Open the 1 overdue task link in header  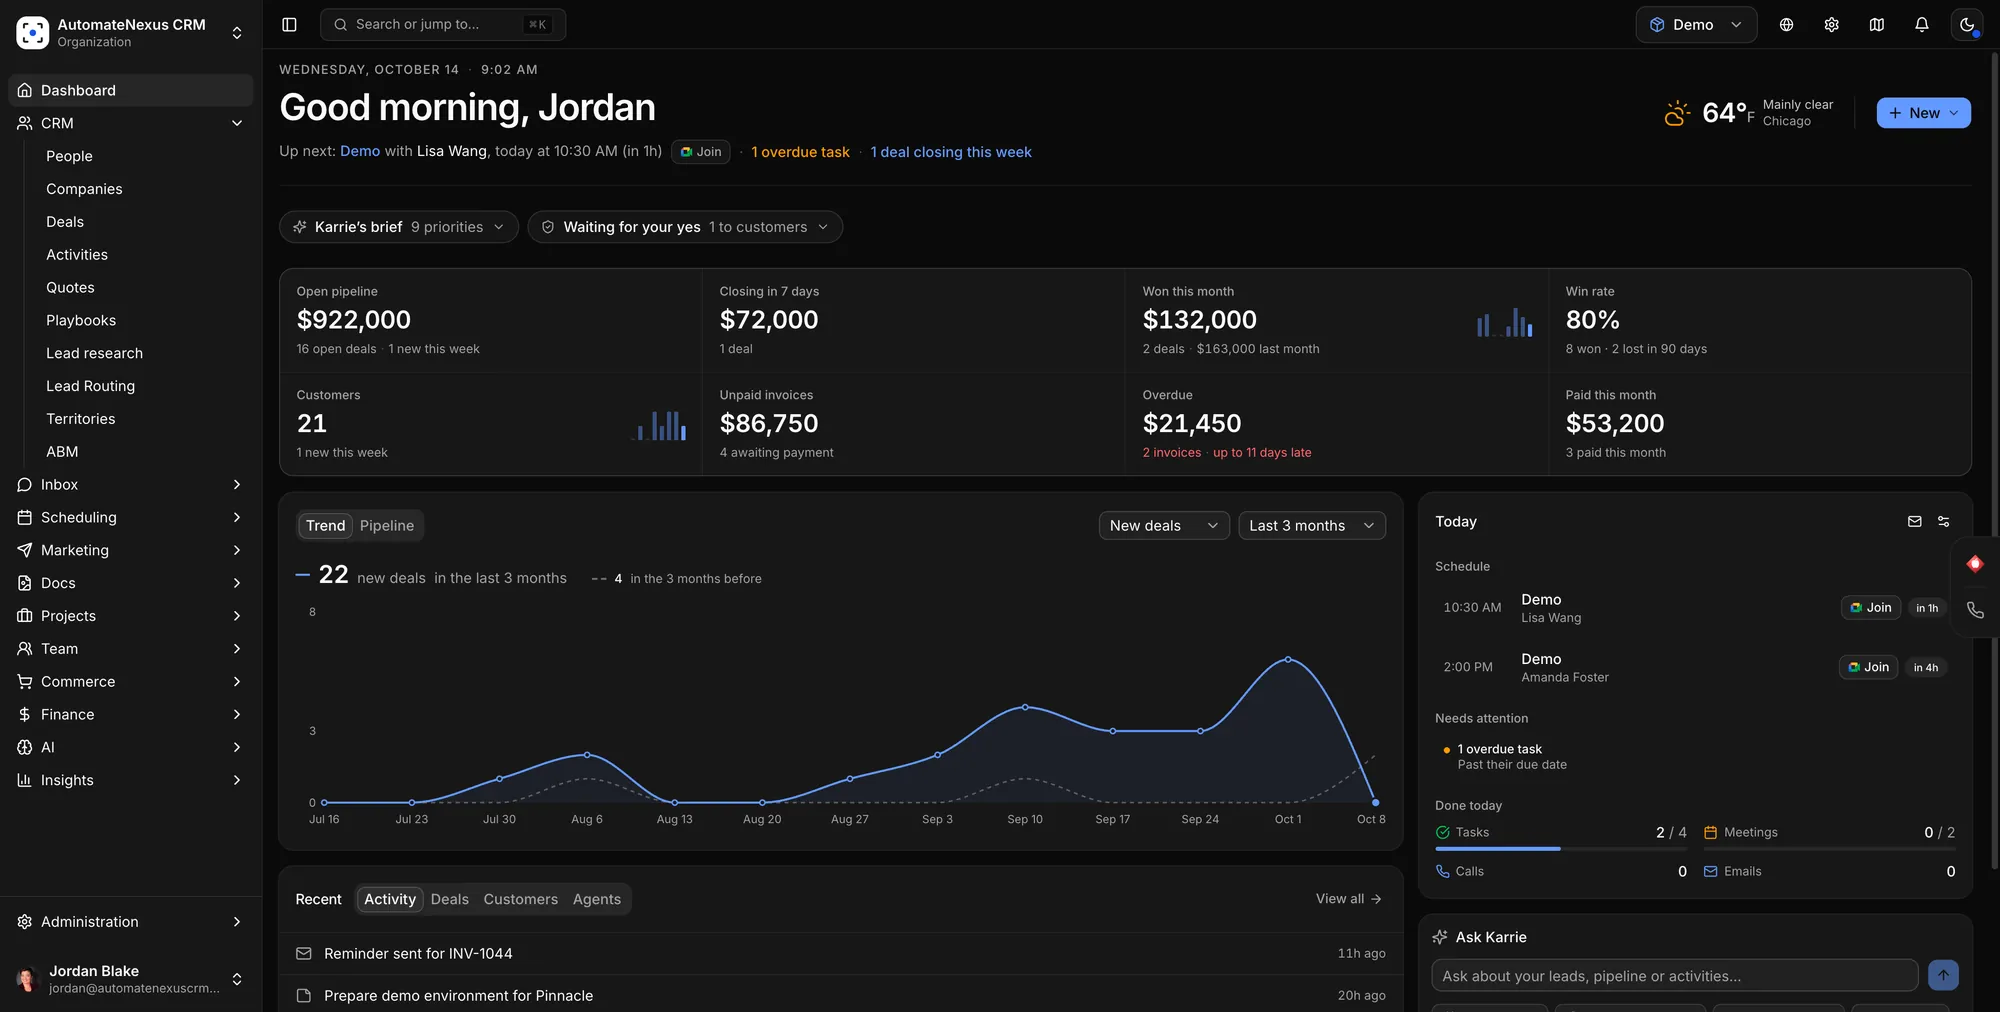pyautogui.click(x=800, y=152)
